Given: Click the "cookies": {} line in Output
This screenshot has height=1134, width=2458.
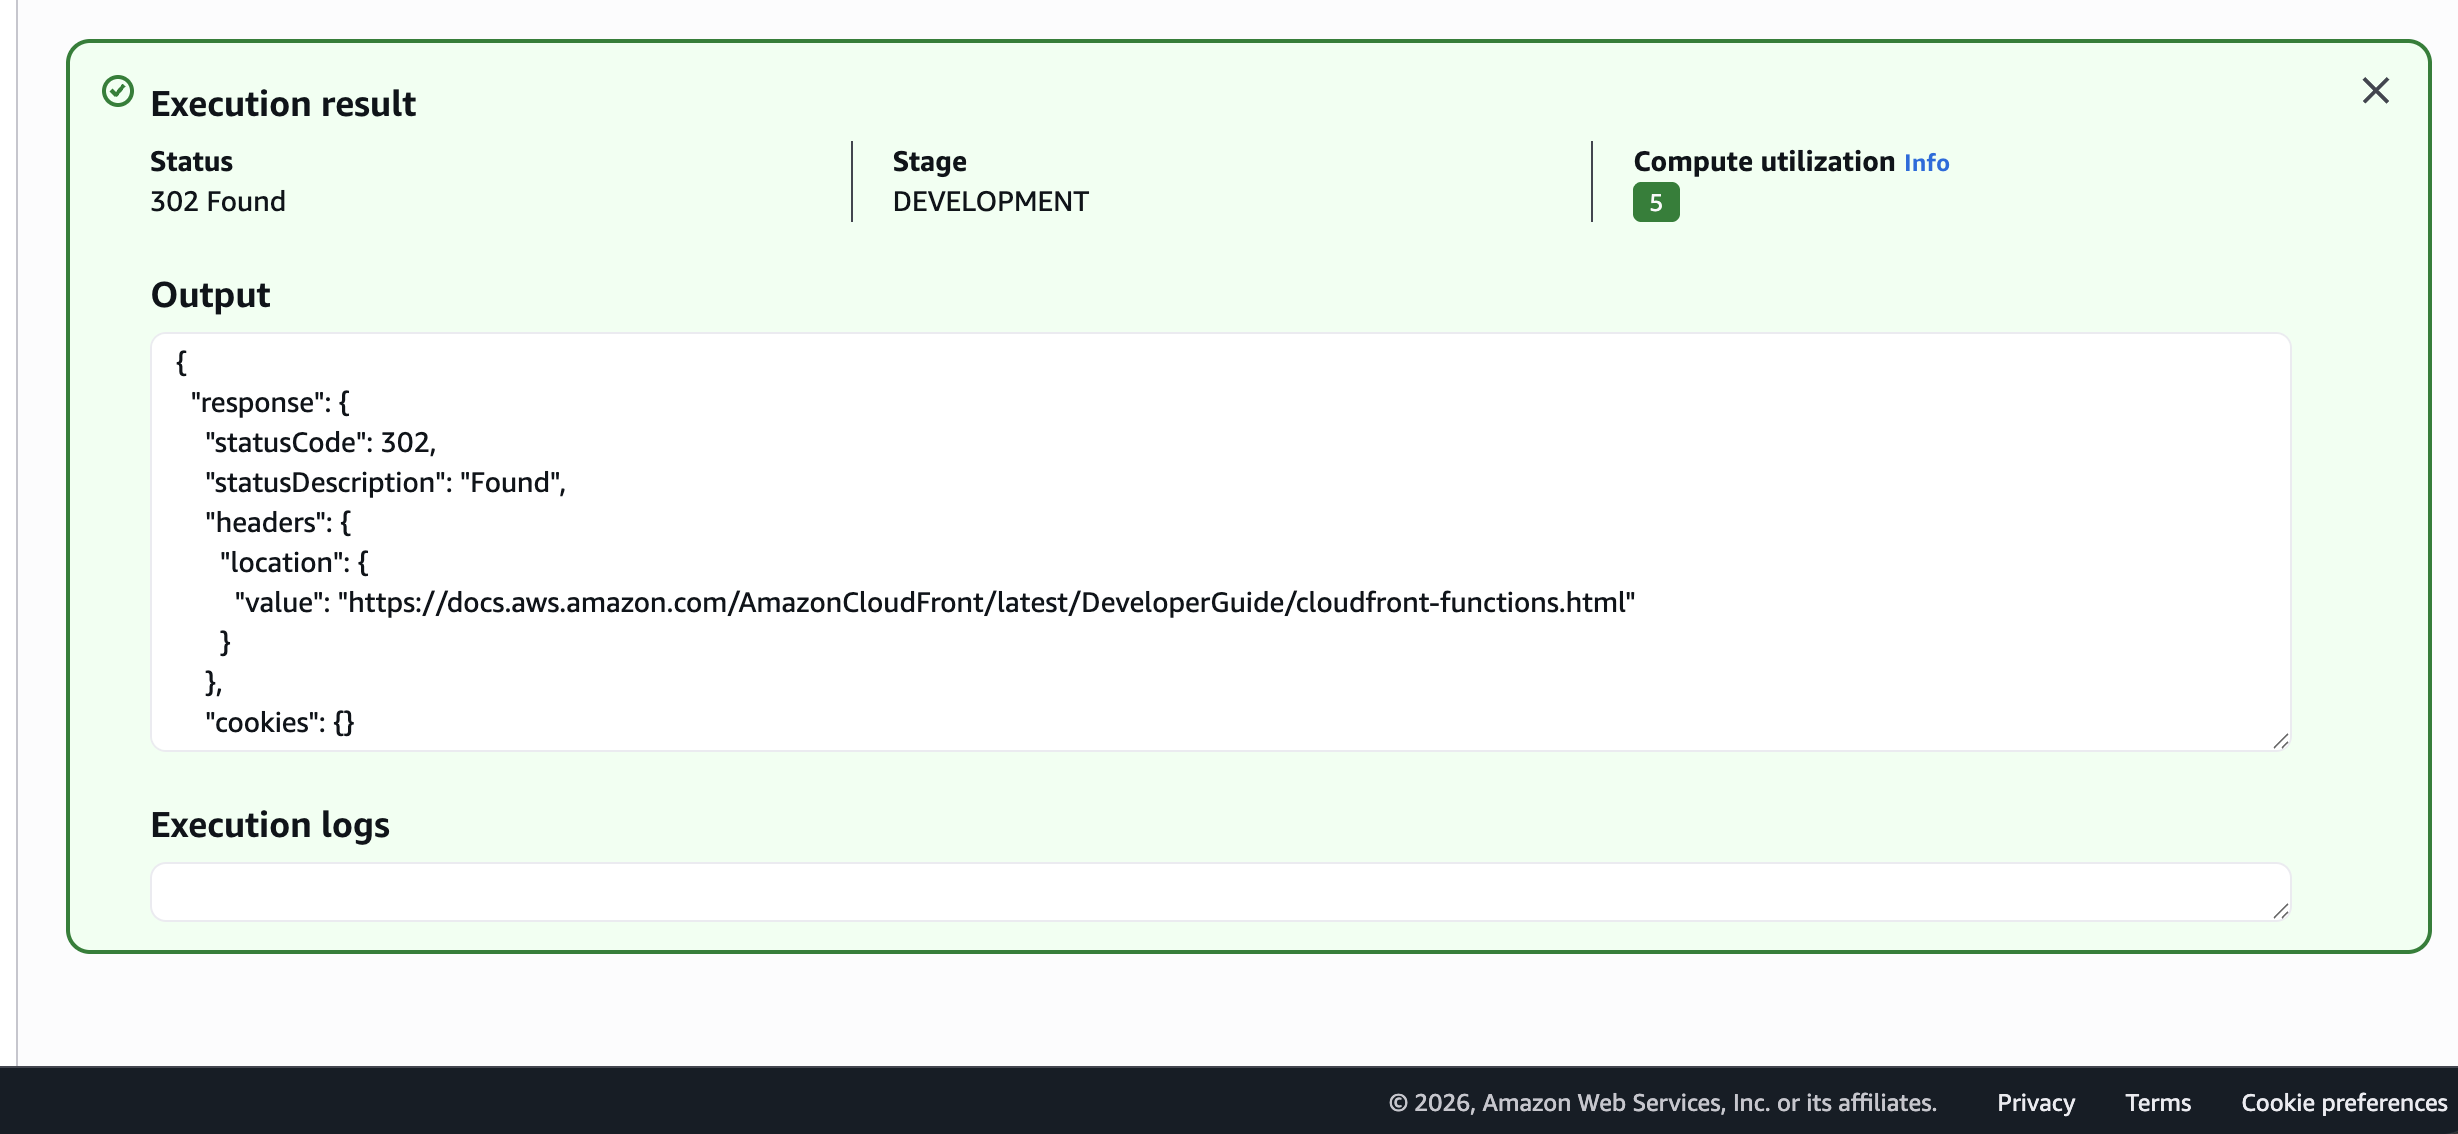Looking at the screenshot, I should click(x=279, y=723).
